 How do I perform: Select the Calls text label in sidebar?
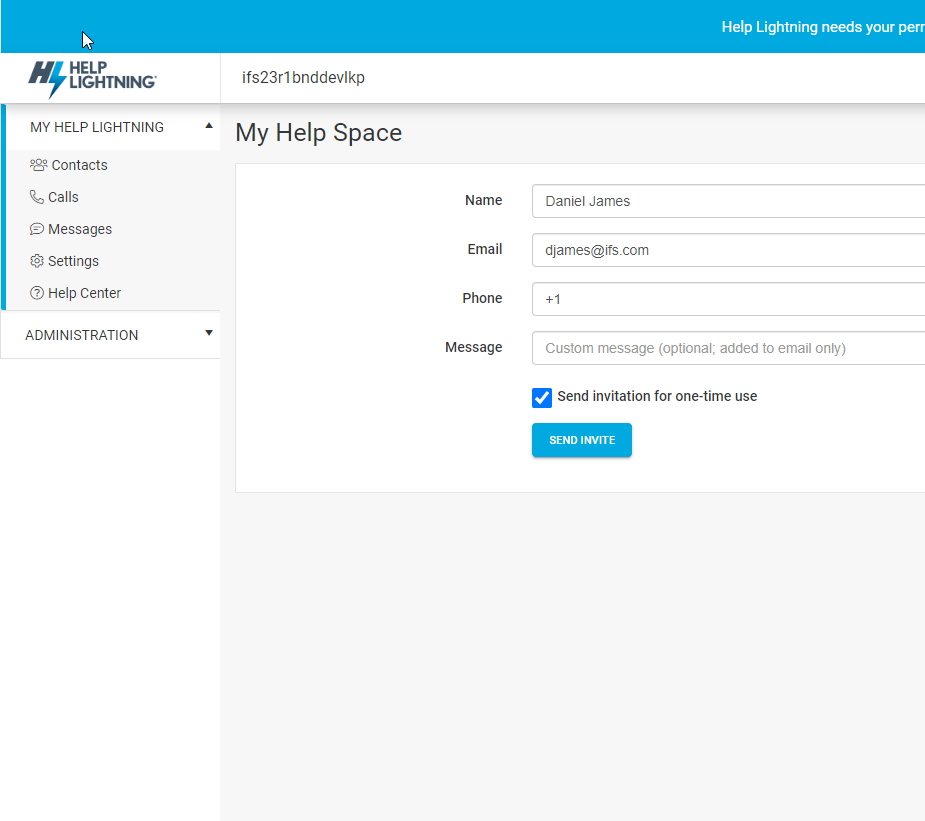pos(63,197)
